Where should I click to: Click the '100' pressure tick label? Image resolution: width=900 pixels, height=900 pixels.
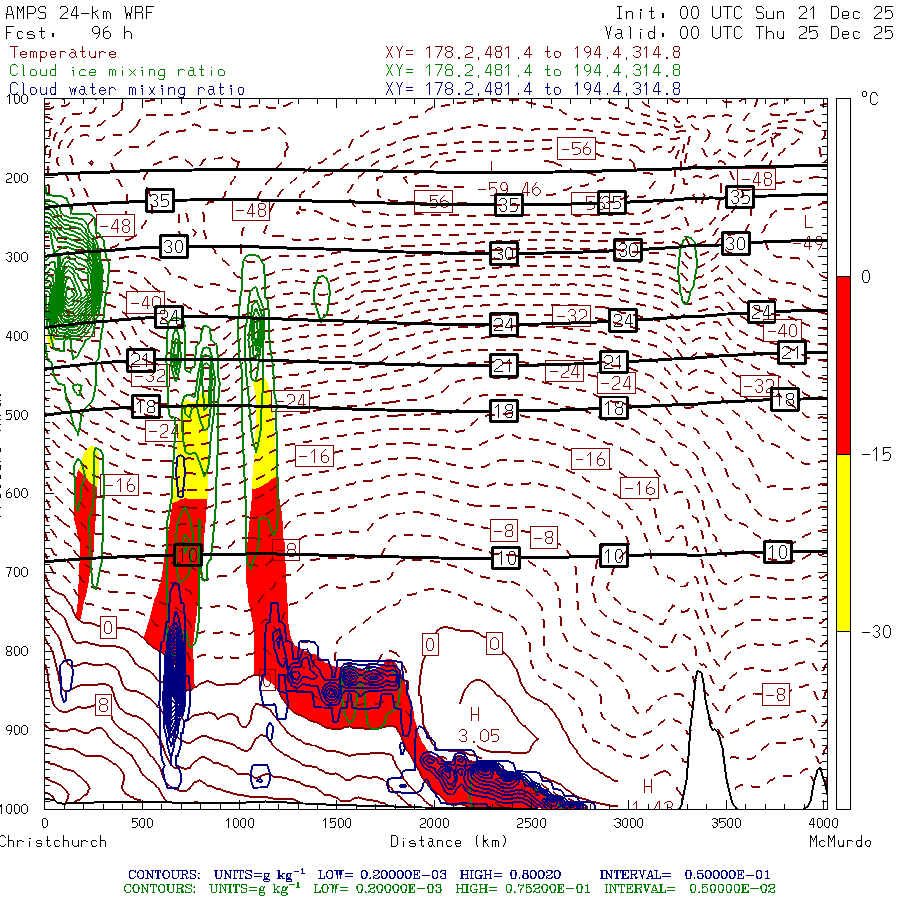point(17,99)
